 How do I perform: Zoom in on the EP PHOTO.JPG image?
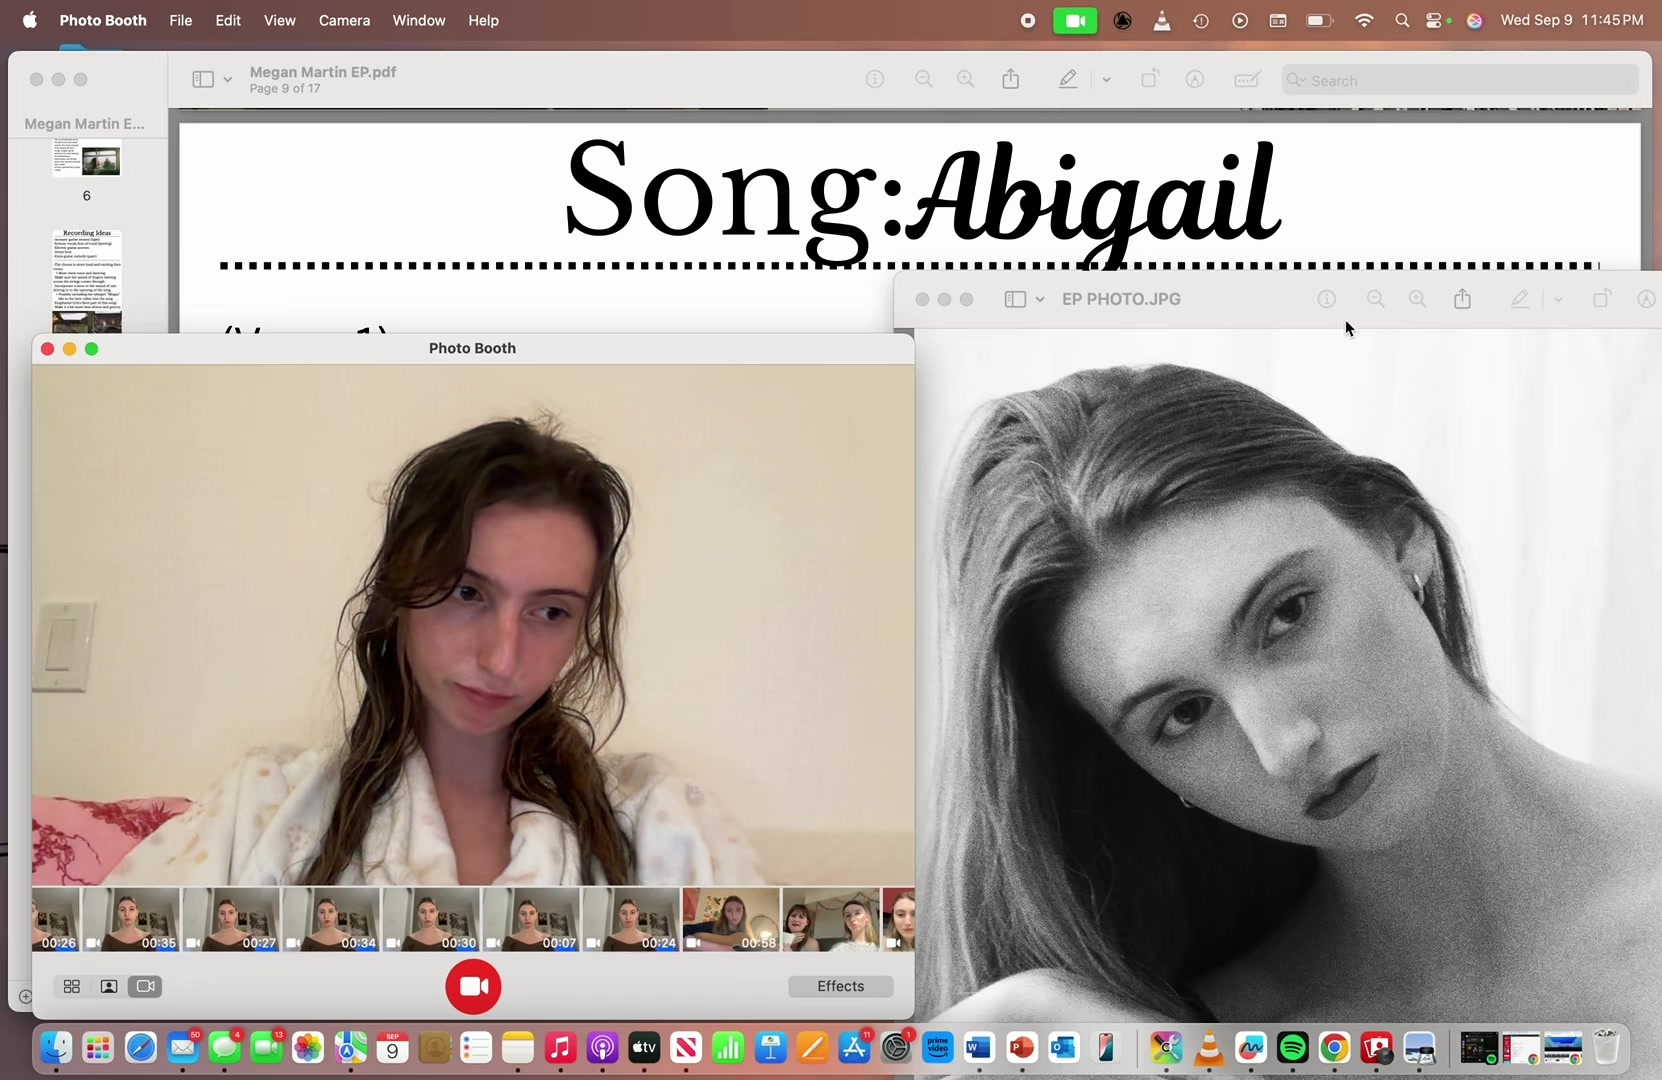[x=1418, y=299]
